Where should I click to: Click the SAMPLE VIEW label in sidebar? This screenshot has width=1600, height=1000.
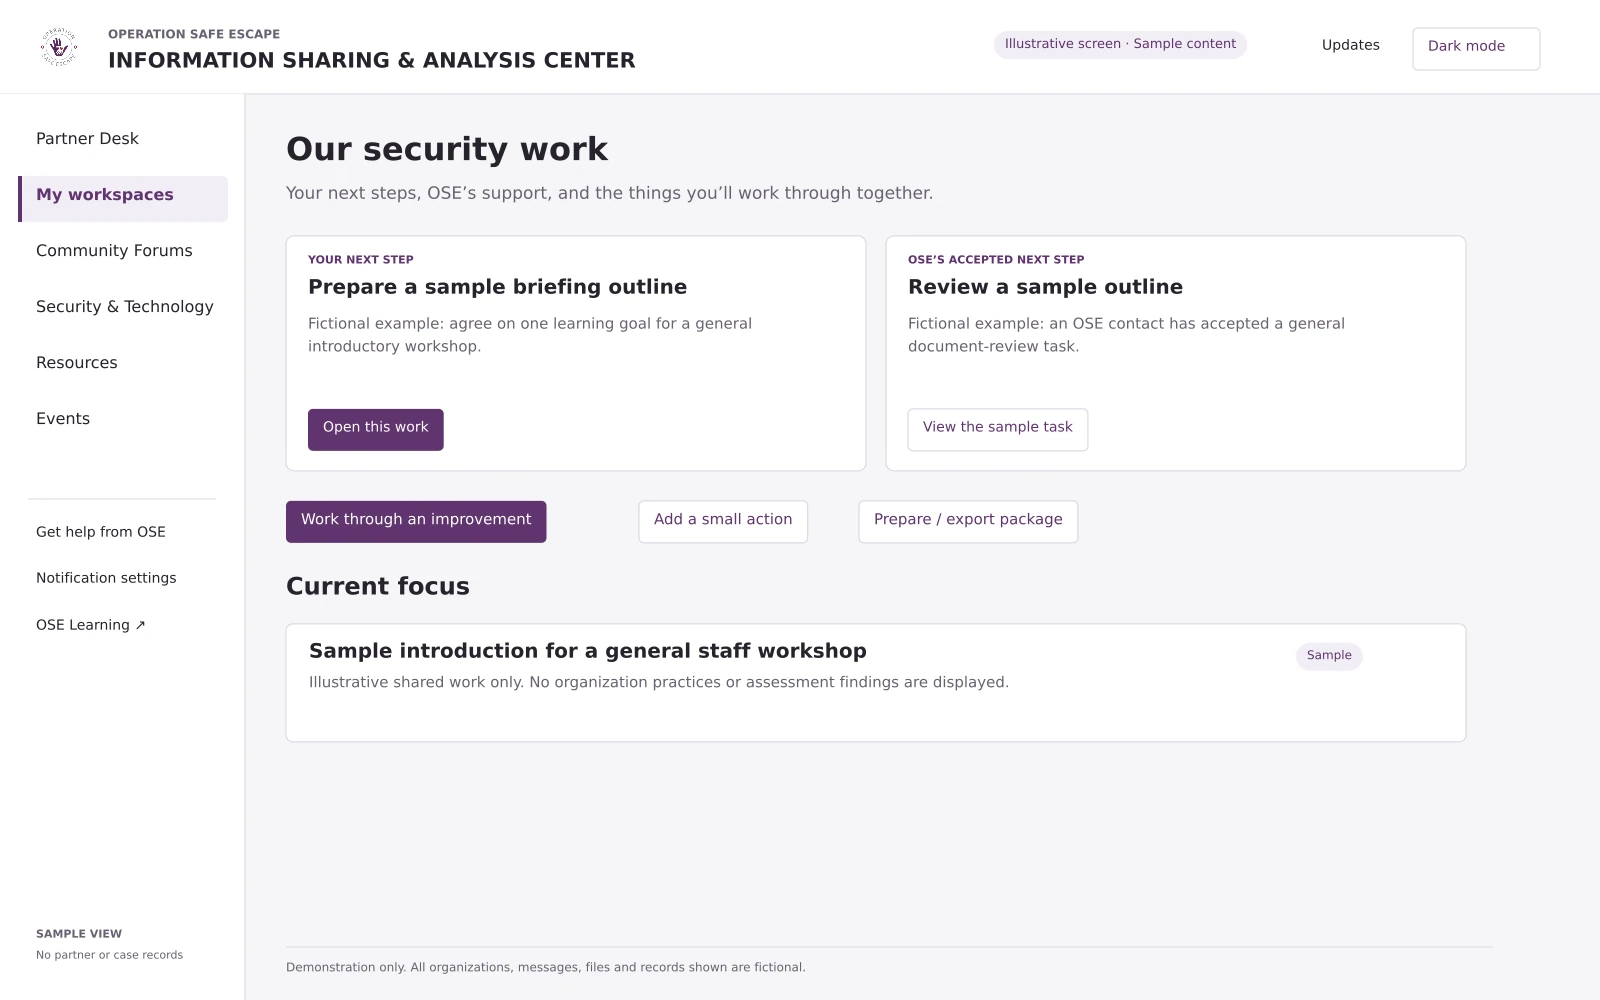click(x=79, y=934)
